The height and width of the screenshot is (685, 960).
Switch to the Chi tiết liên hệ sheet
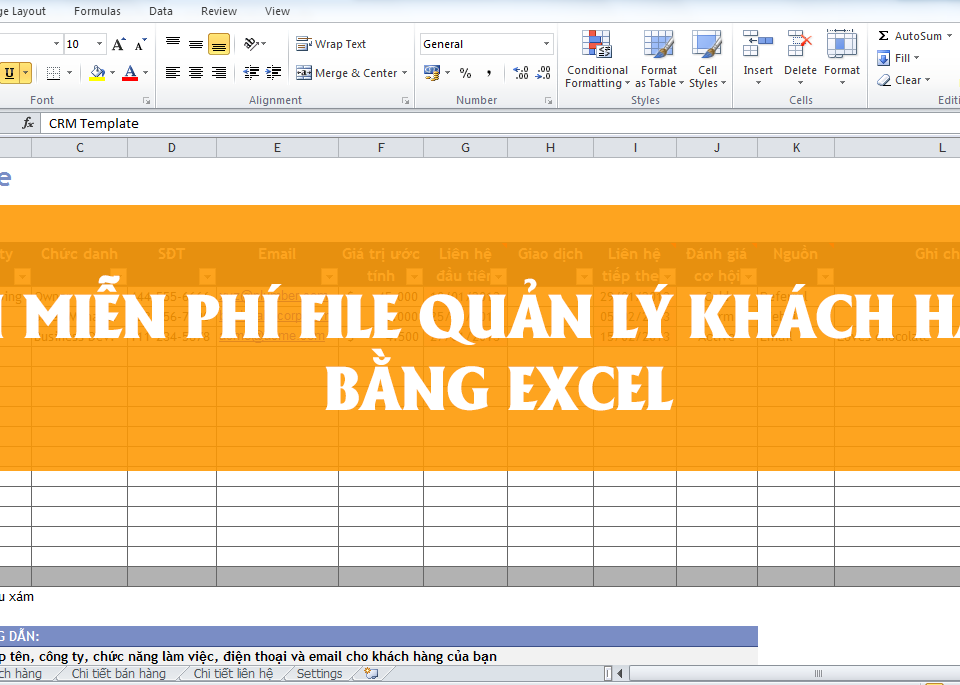pyautogui.click(x=233, y=673)
